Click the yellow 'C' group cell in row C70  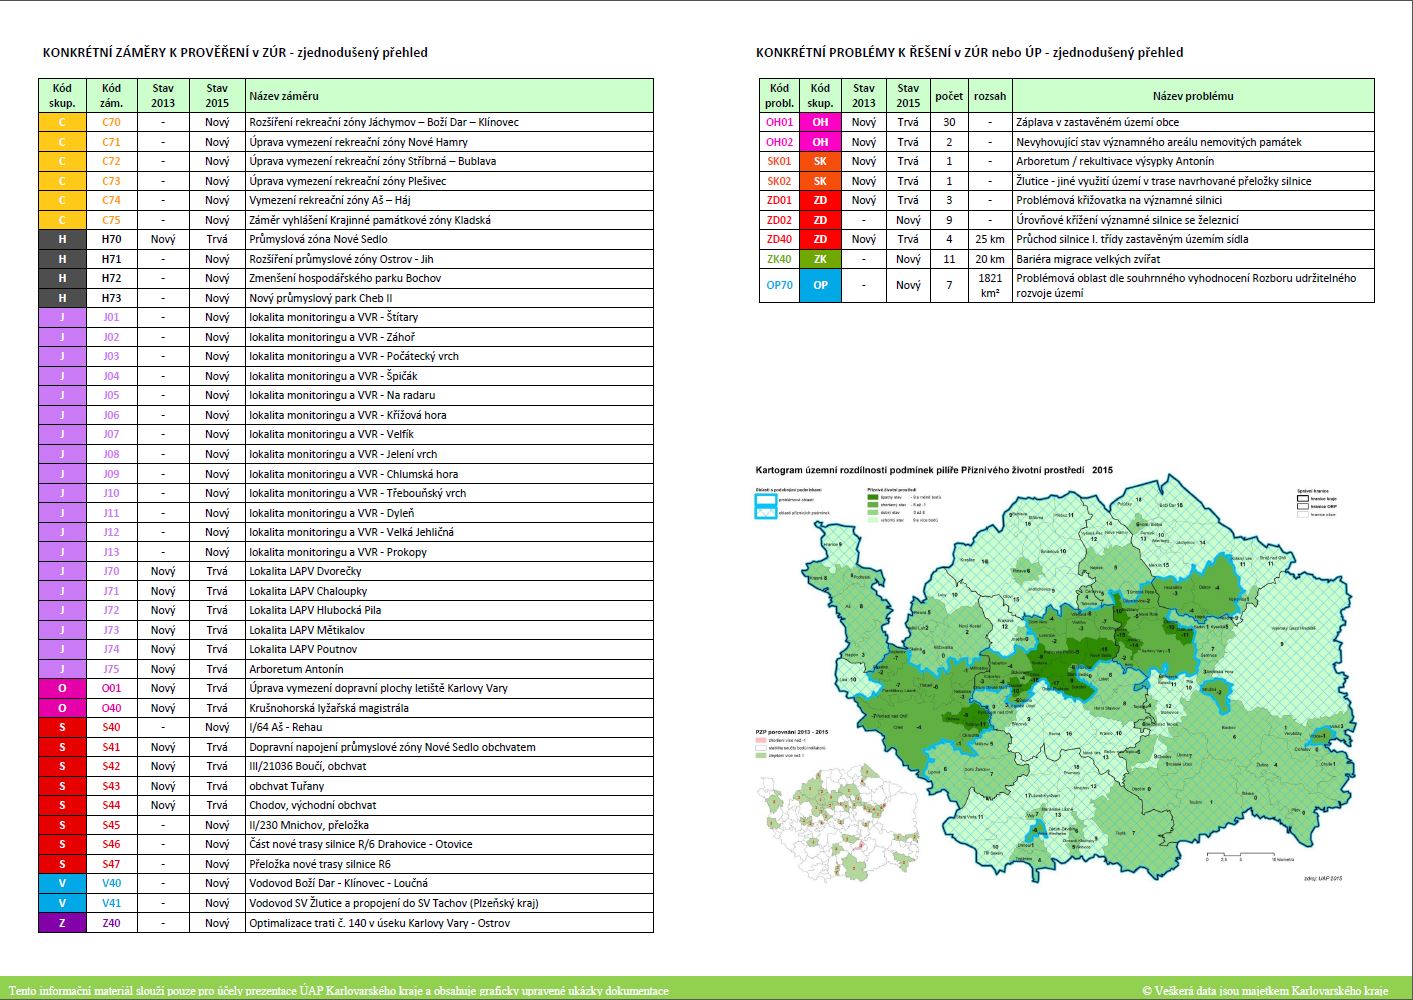tap(62, 122)
